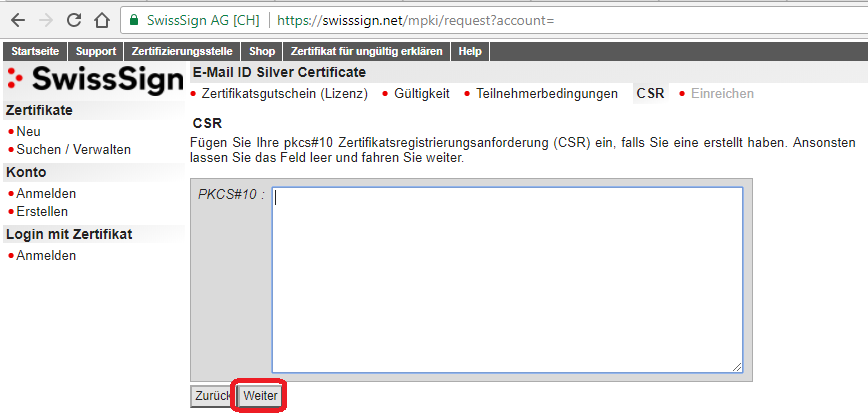
Task: Click the Weiter button
Action: point(260,396)
